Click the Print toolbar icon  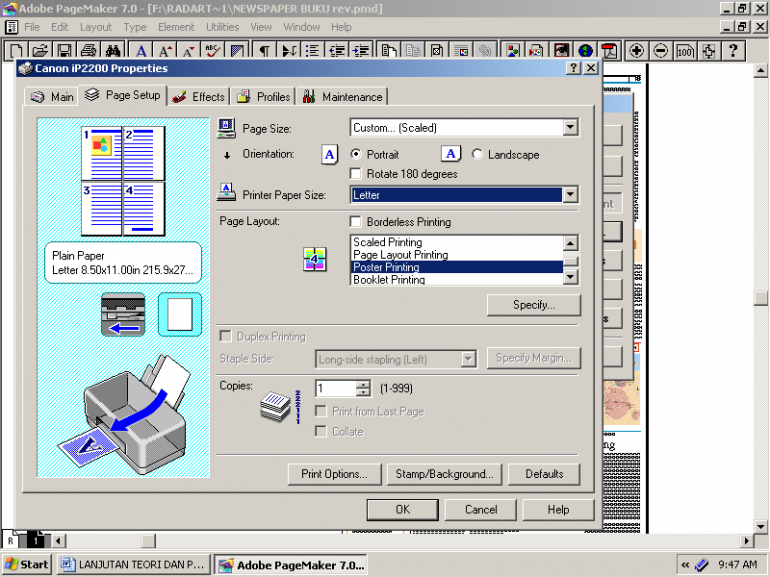[88, 51]
